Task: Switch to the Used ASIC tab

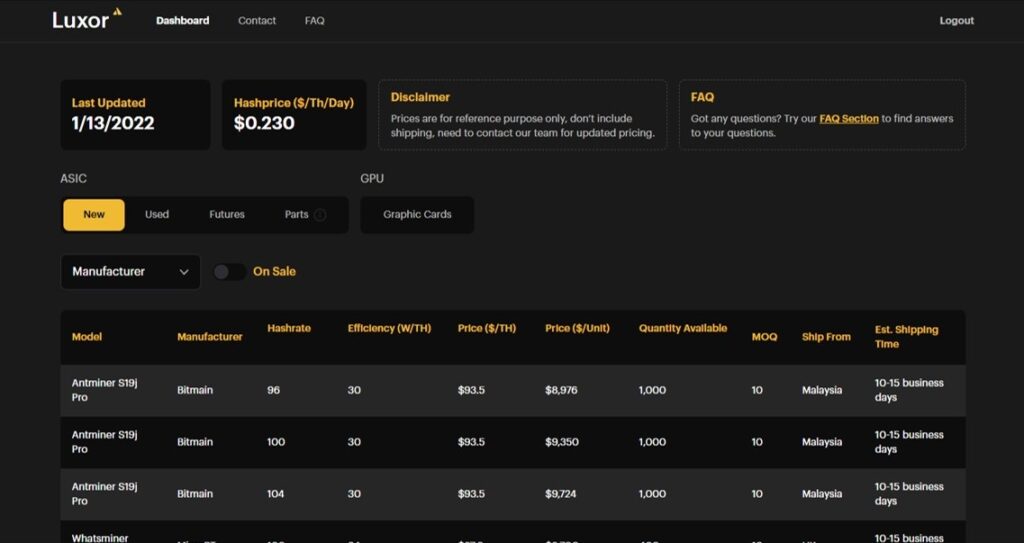Action: point(157,214)
